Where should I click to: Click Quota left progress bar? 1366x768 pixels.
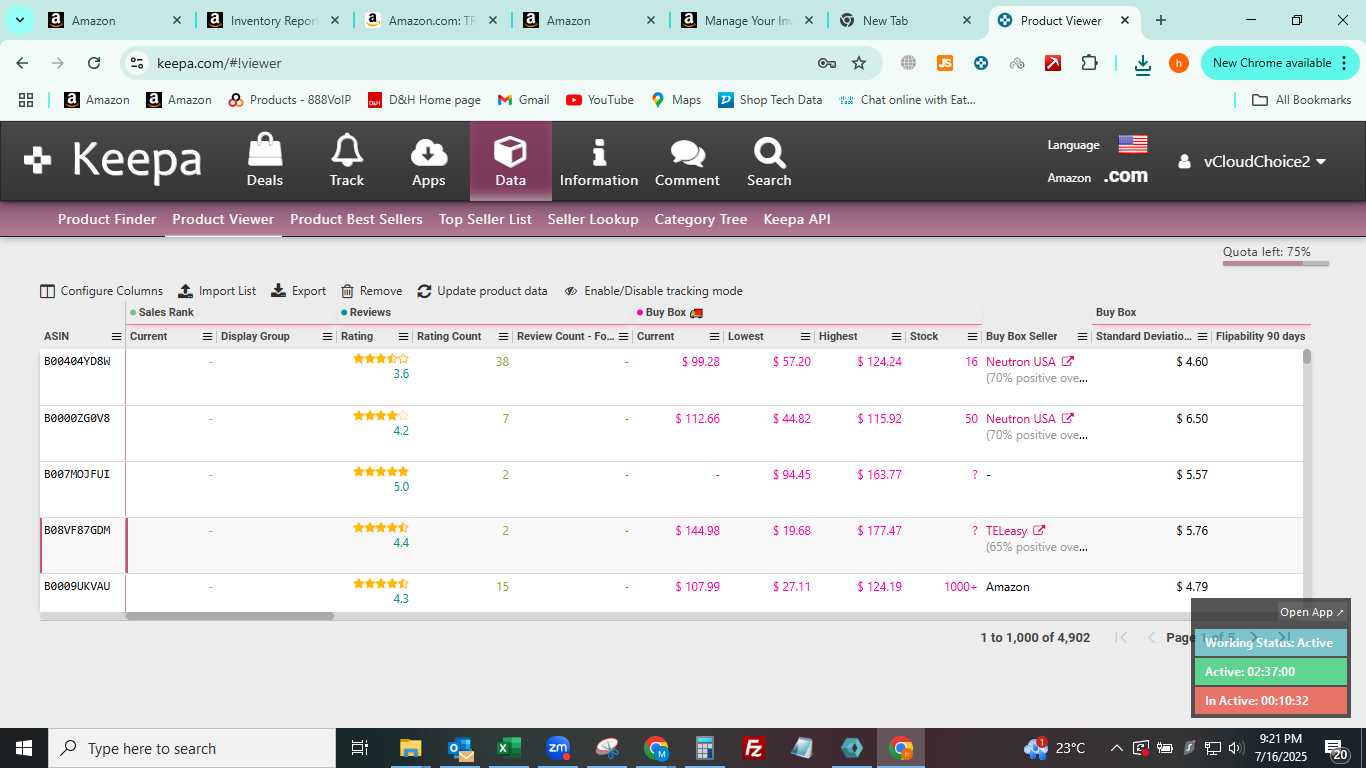click(1276, 264)
